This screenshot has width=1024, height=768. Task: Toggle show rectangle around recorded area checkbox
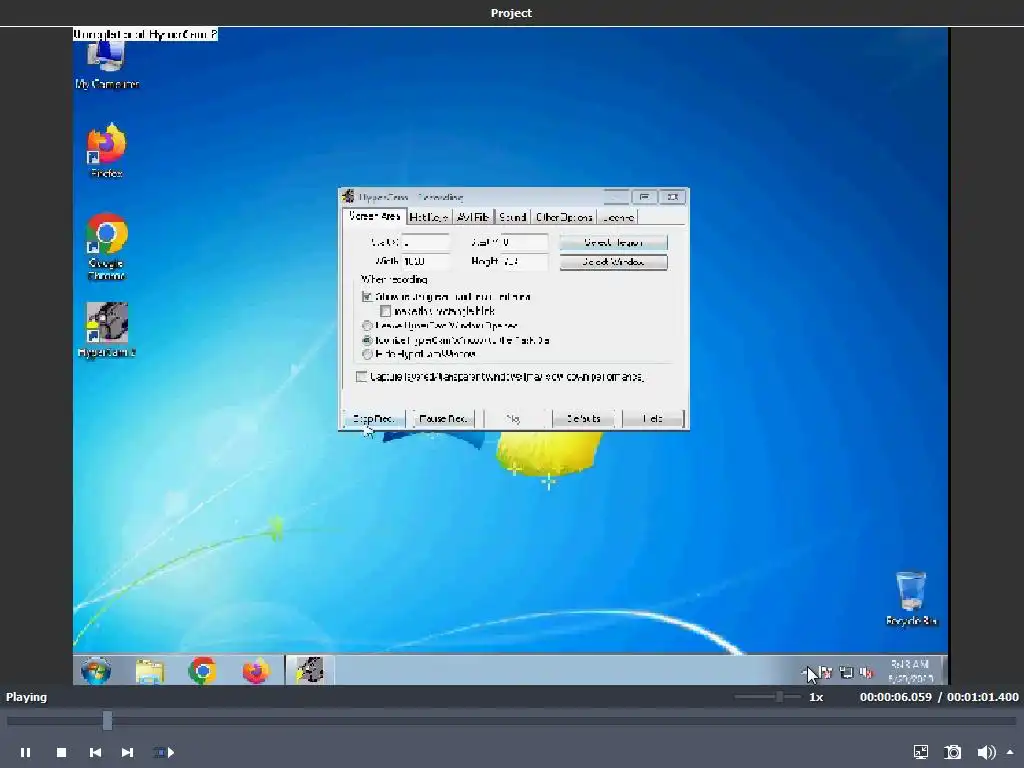(x=367, y=296)
